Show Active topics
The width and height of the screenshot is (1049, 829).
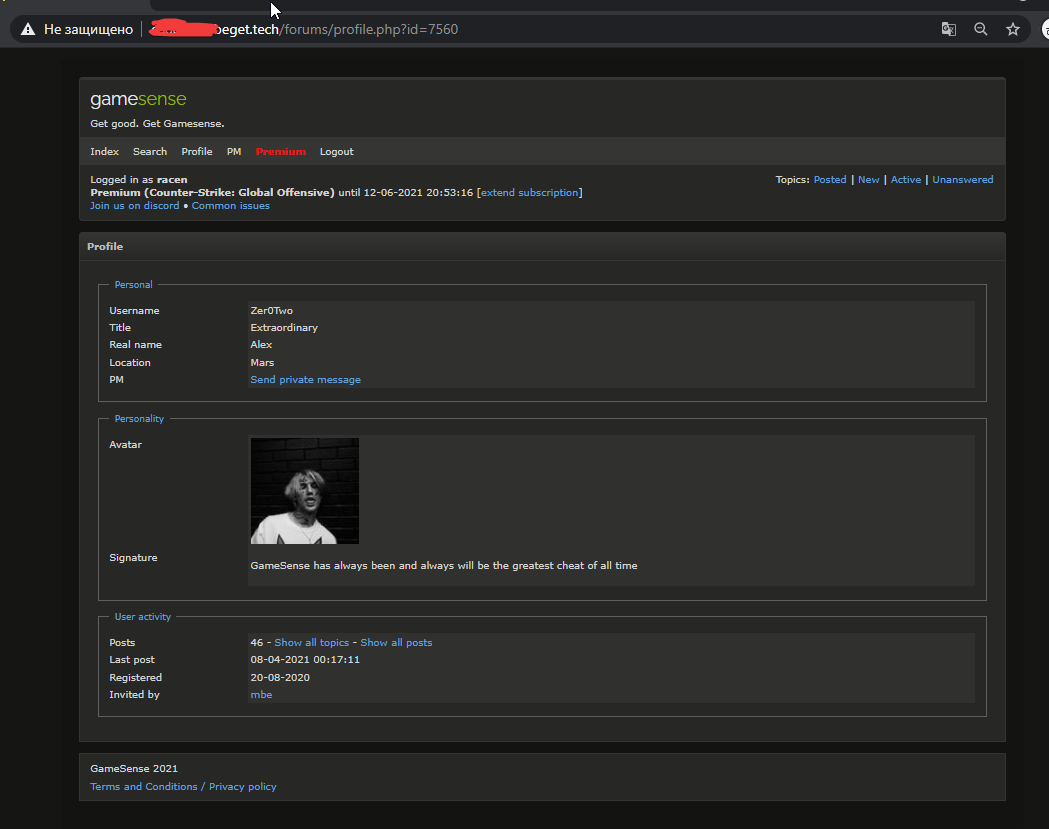coord(906,179)
